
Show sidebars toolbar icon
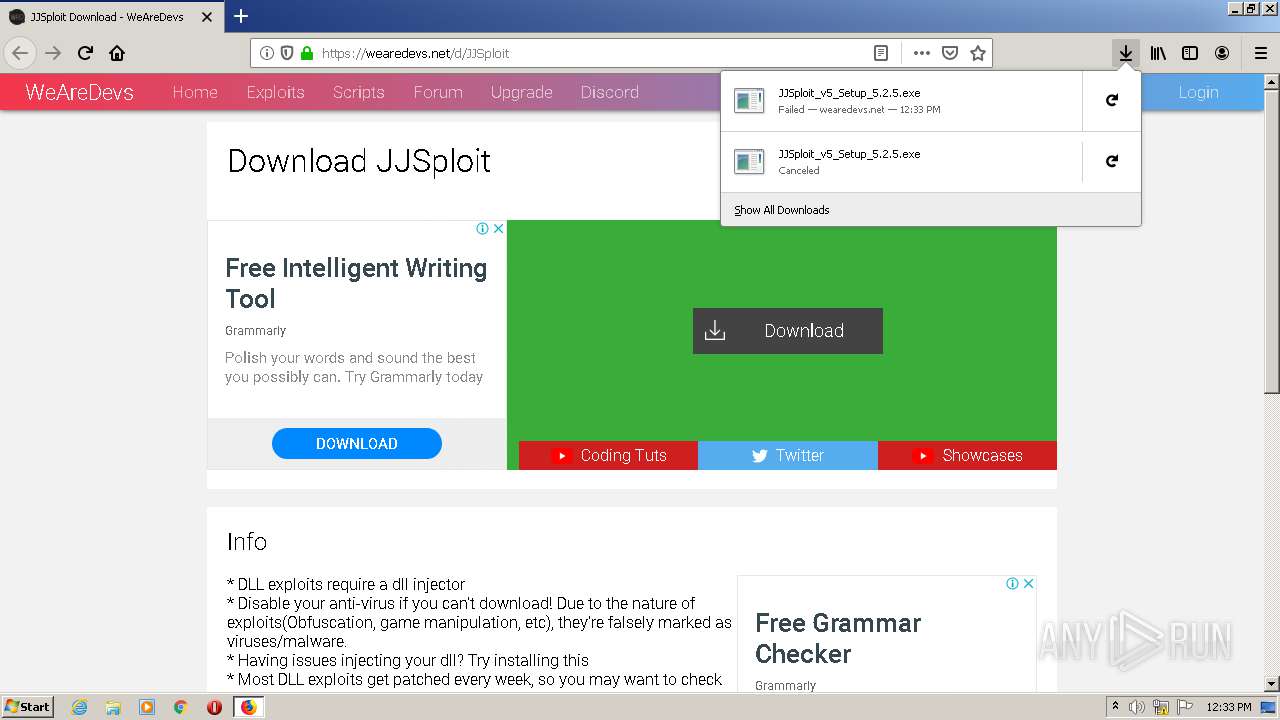1190,53
